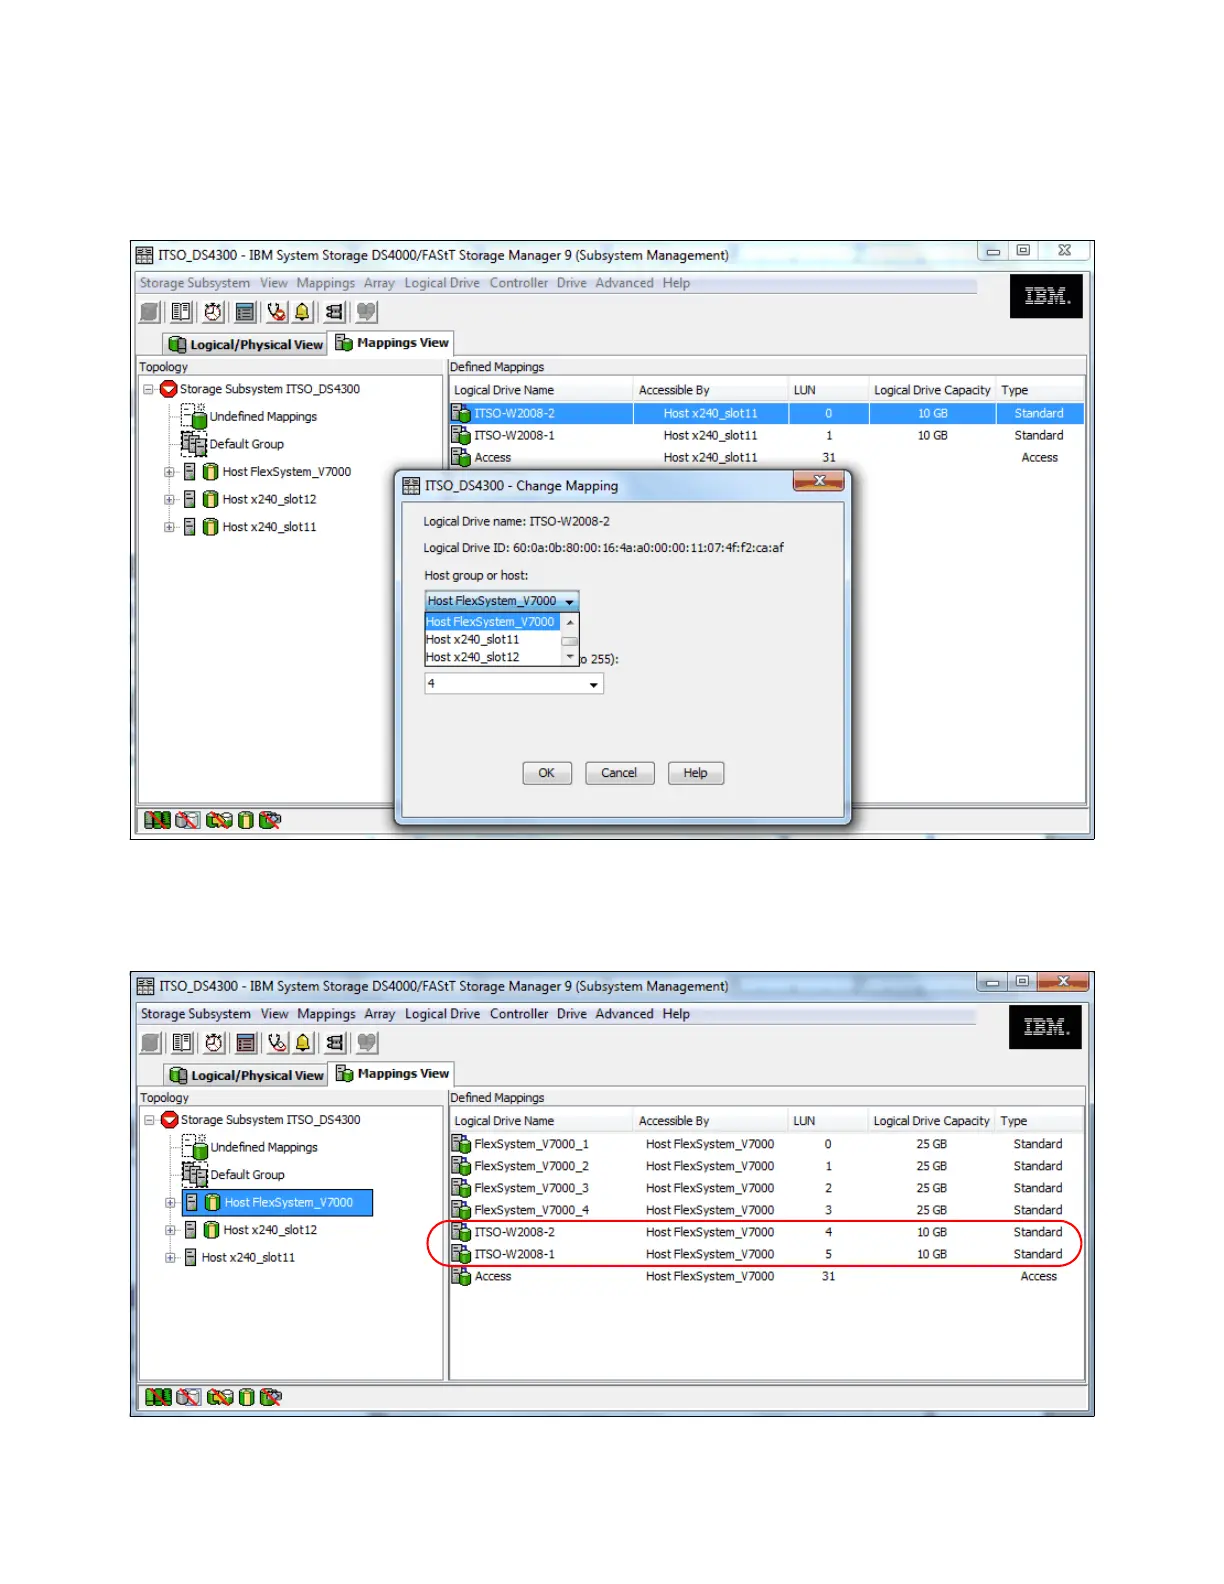Click the last status bar icon in lower window
Viewport: 1224px width, 1584px height.
pos(271,1397)
